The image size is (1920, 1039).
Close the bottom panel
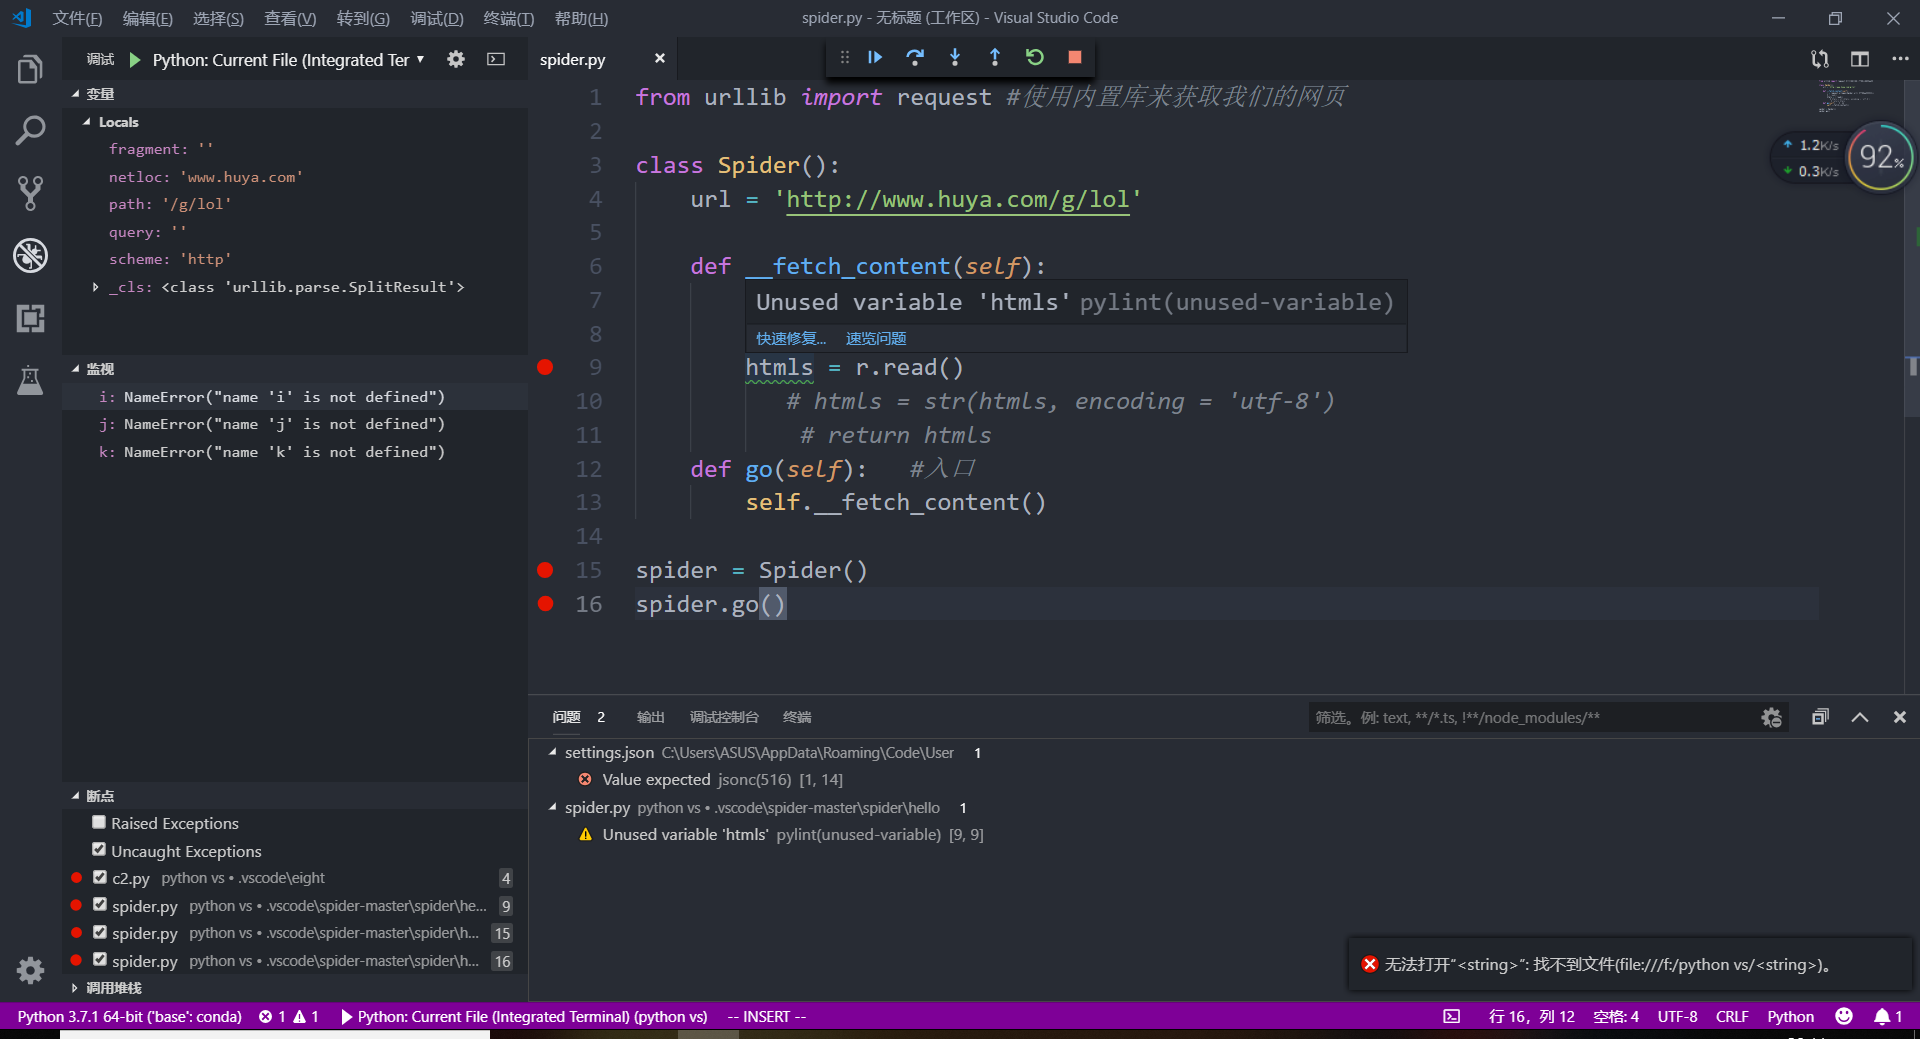click(1900, 717)
